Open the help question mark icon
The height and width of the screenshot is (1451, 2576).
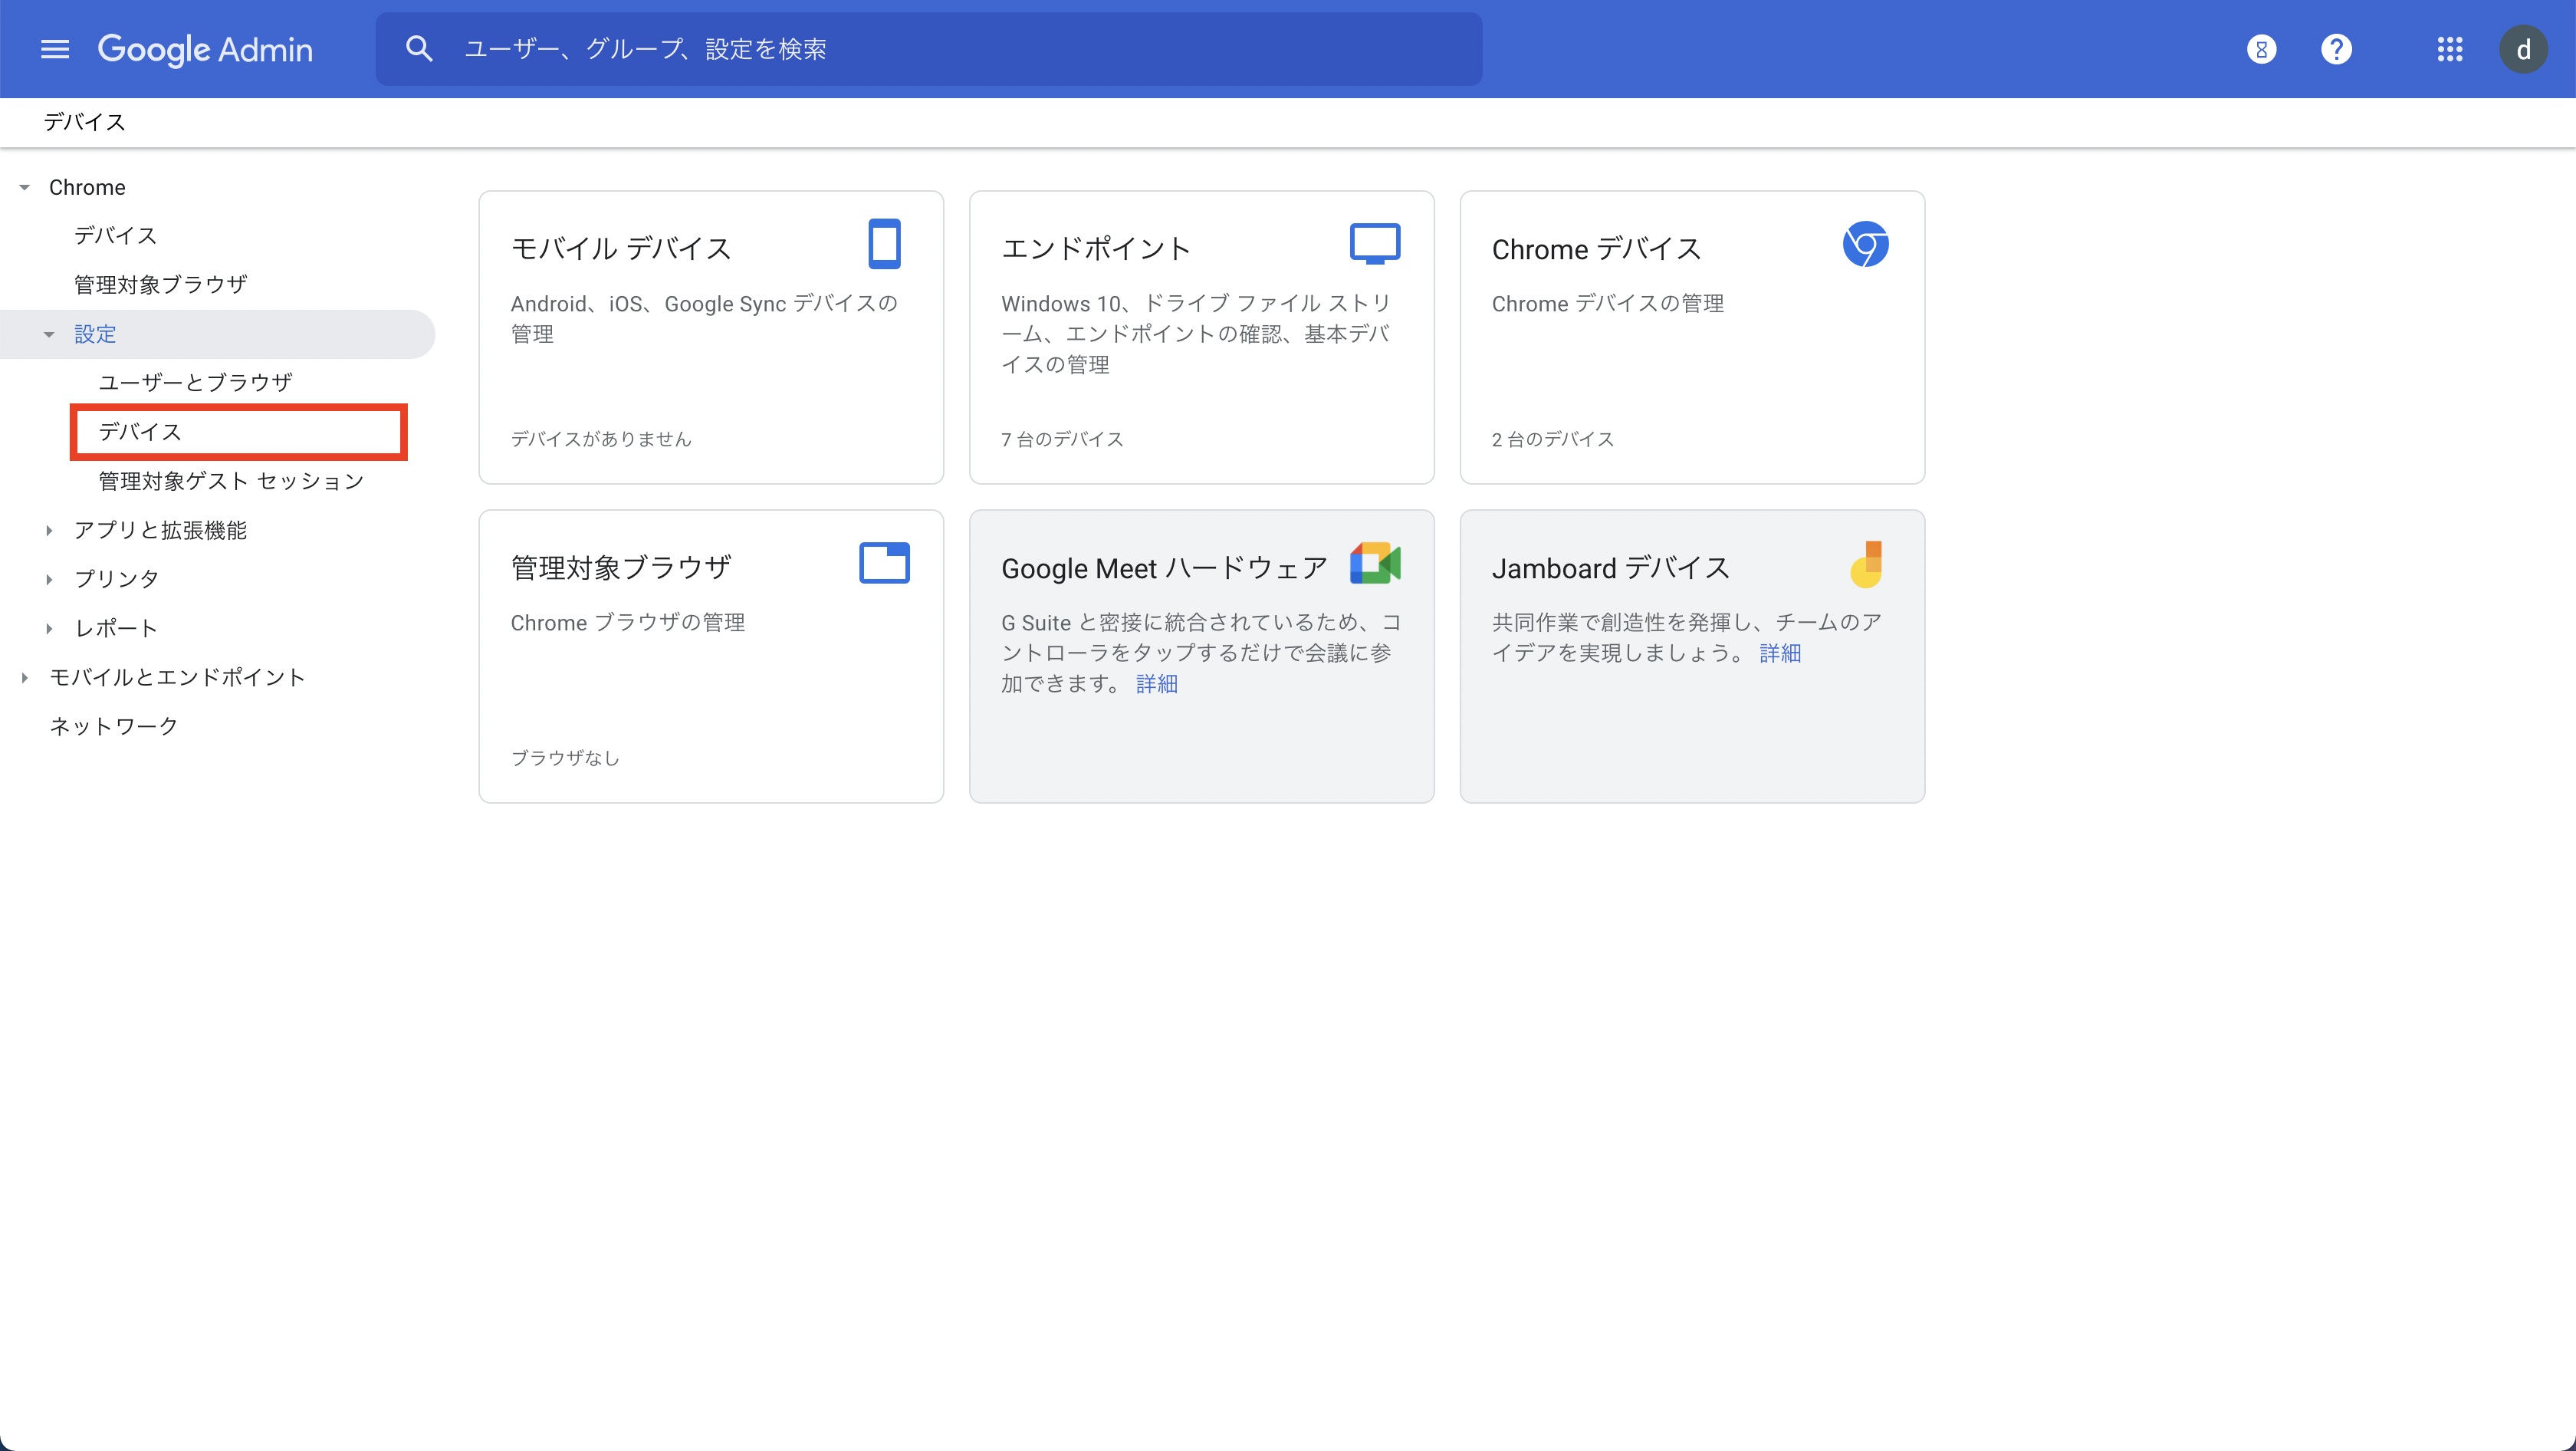(x=2336, y=49)
